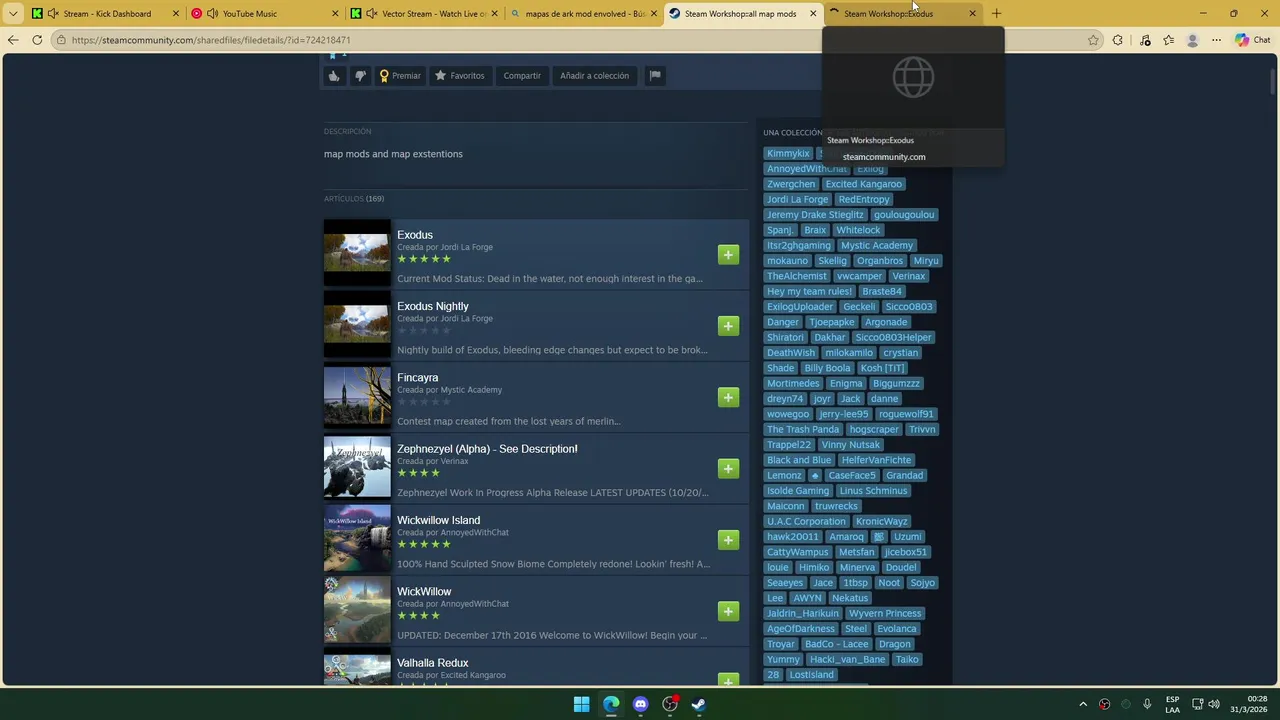Show hidden system tray icons
Image resolution: width=1280 pixels, height=720 pixels.
tap(1083, 704)
